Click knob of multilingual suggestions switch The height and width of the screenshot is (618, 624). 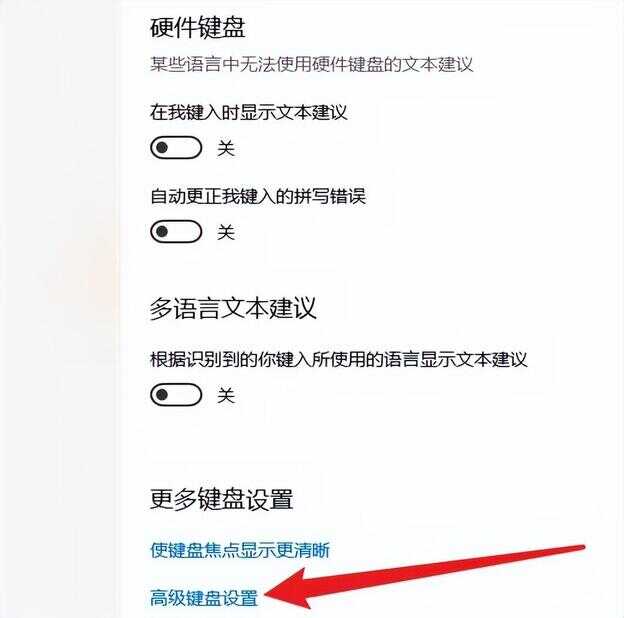162,395
